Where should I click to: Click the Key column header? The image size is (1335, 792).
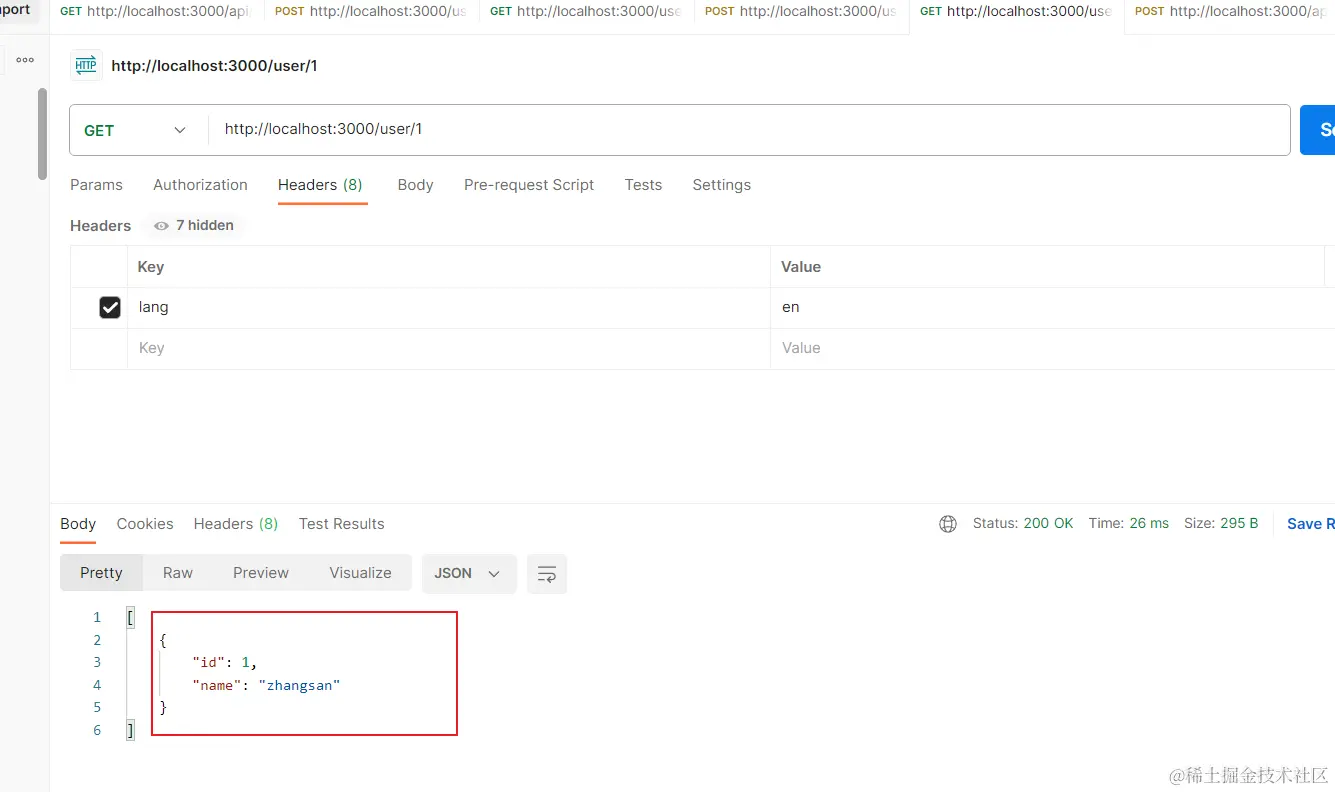pyautogui.click(x=449, y=267)
